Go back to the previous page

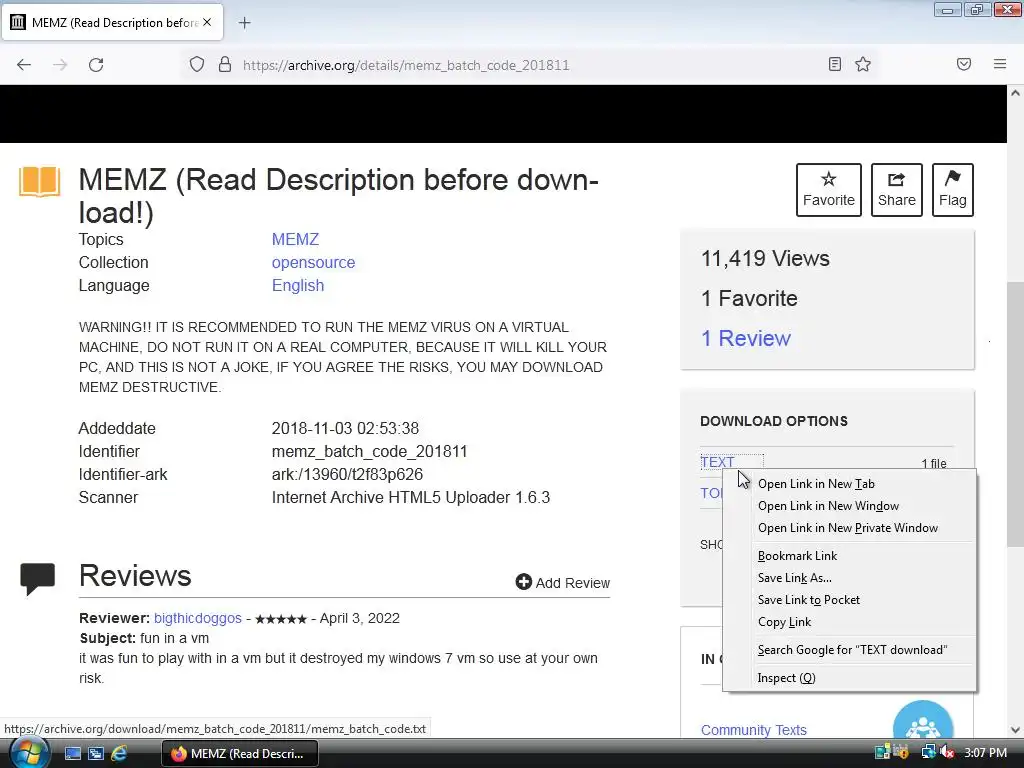pyautogui.click(x=24, y=65)
